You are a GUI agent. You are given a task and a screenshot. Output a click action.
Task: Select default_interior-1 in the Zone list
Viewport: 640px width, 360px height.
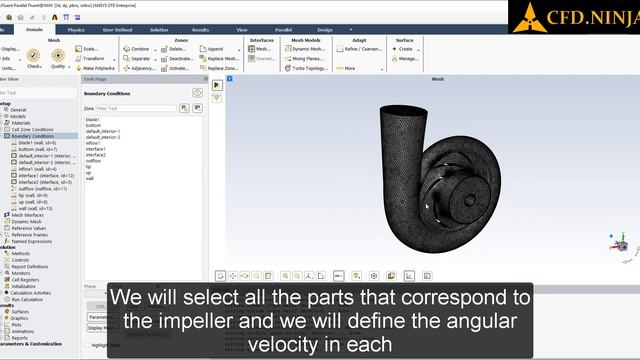[103, 131]
